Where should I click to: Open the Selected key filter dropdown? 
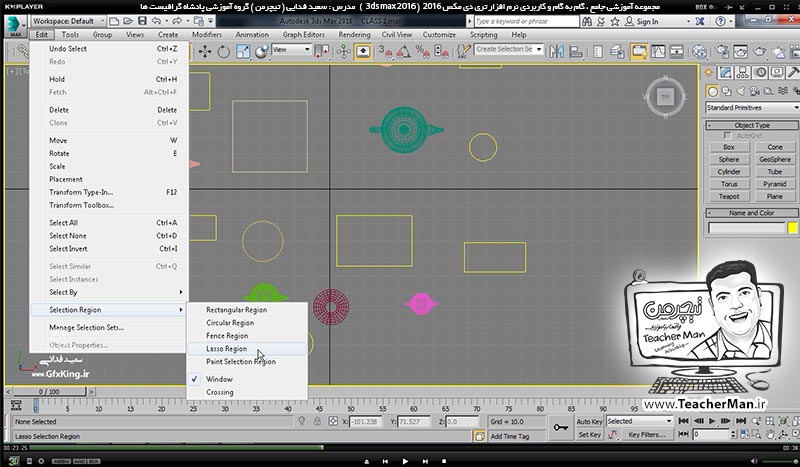(639, 421)
